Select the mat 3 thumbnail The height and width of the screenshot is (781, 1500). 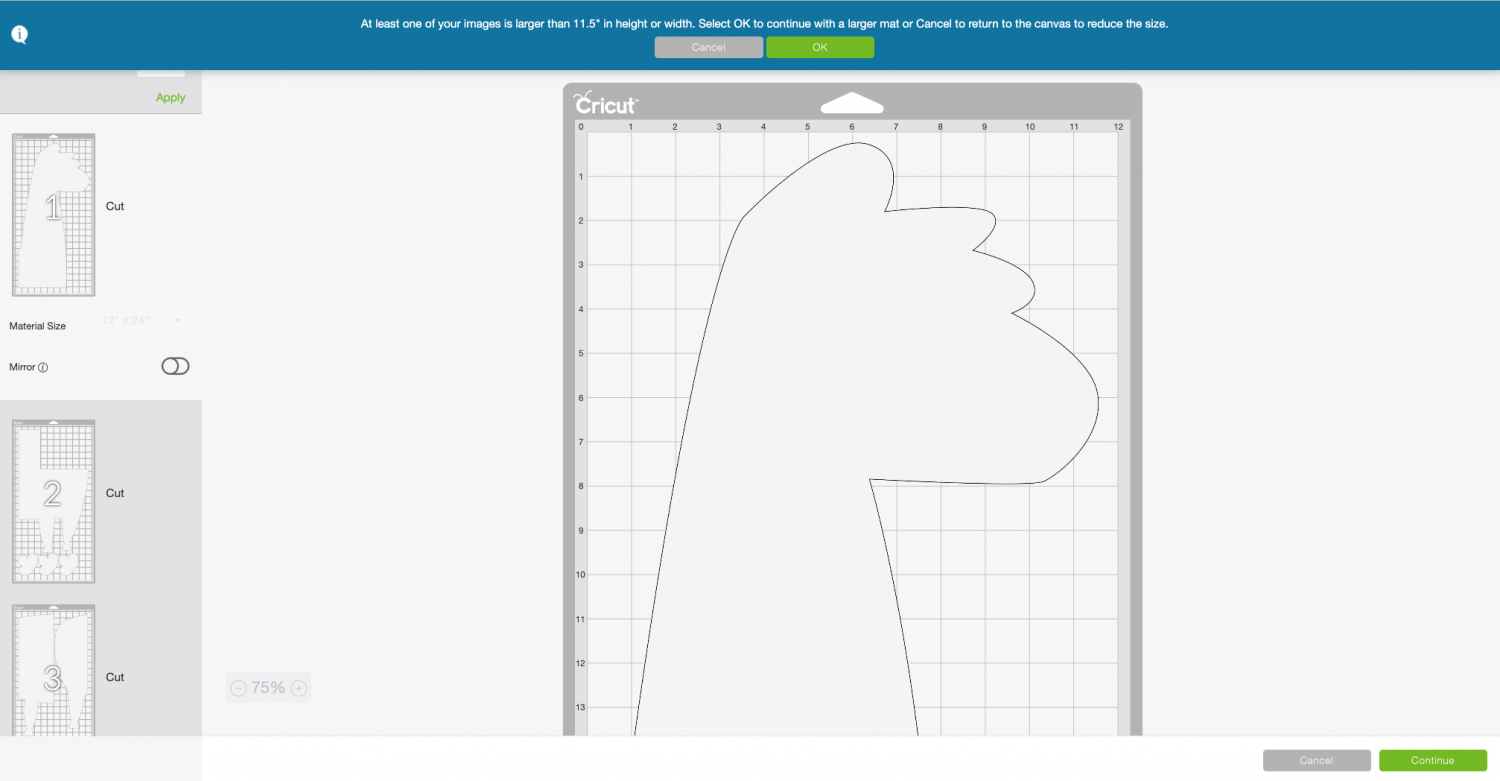53,670
